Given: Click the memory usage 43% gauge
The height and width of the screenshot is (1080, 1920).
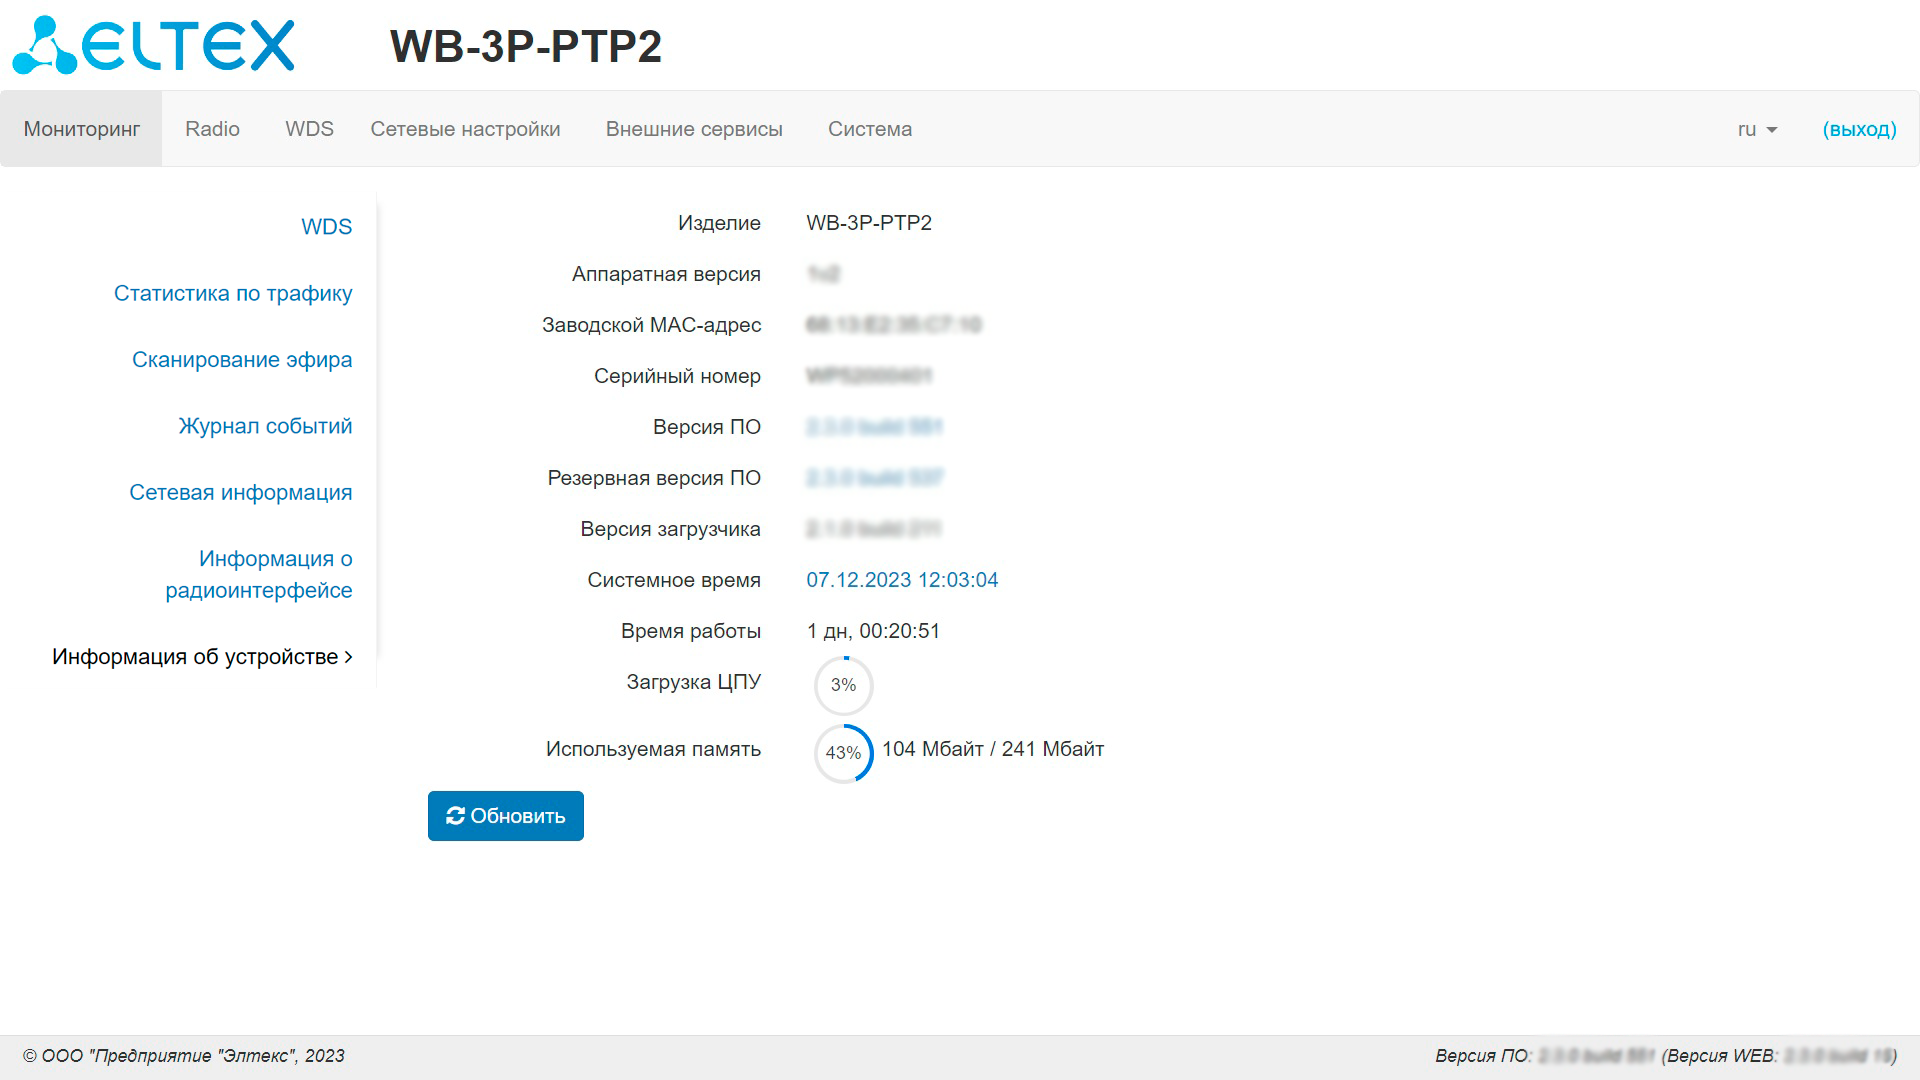Looking at the screenshot, I should pos(843,753).
